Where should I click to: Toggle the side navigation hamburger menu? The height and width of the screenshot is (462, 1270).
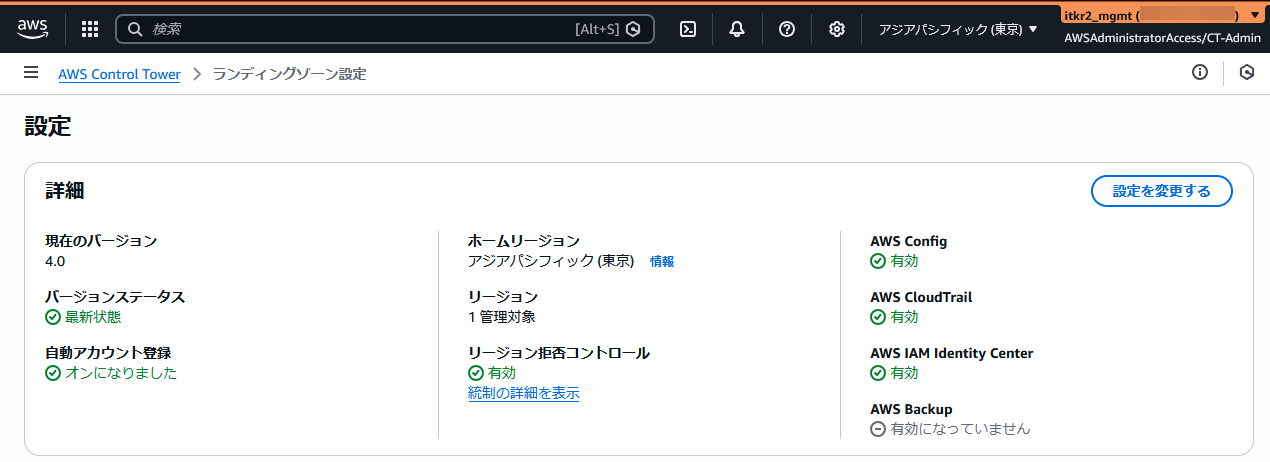pyautogui.click(x=31, y=73)
